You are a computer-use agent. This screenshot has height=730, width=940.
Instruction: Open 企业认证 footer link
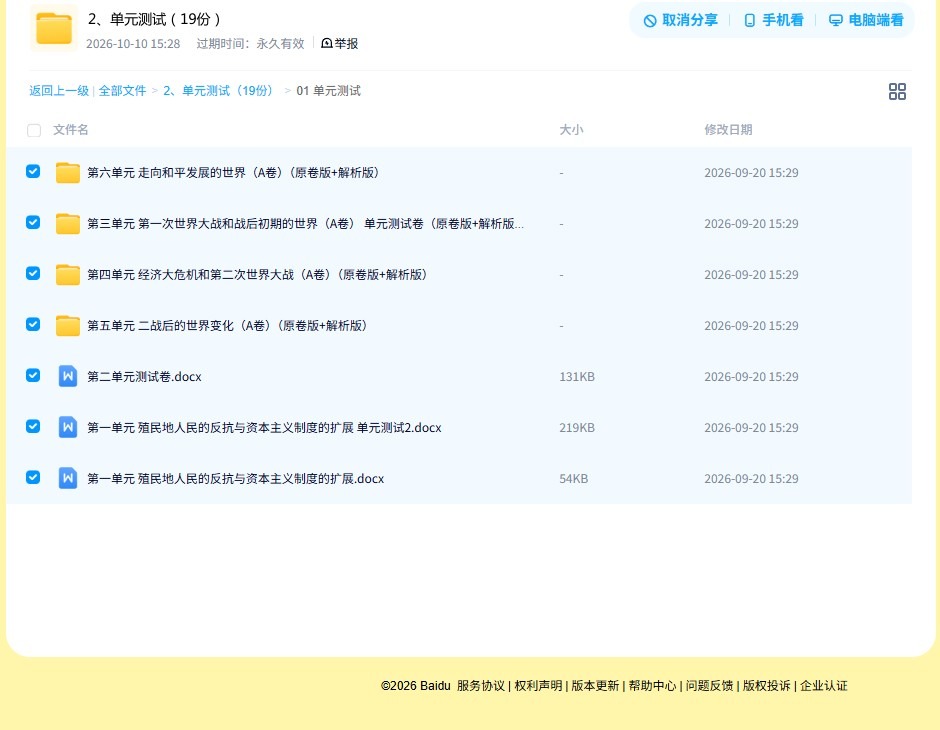click(x=824, y=686)
